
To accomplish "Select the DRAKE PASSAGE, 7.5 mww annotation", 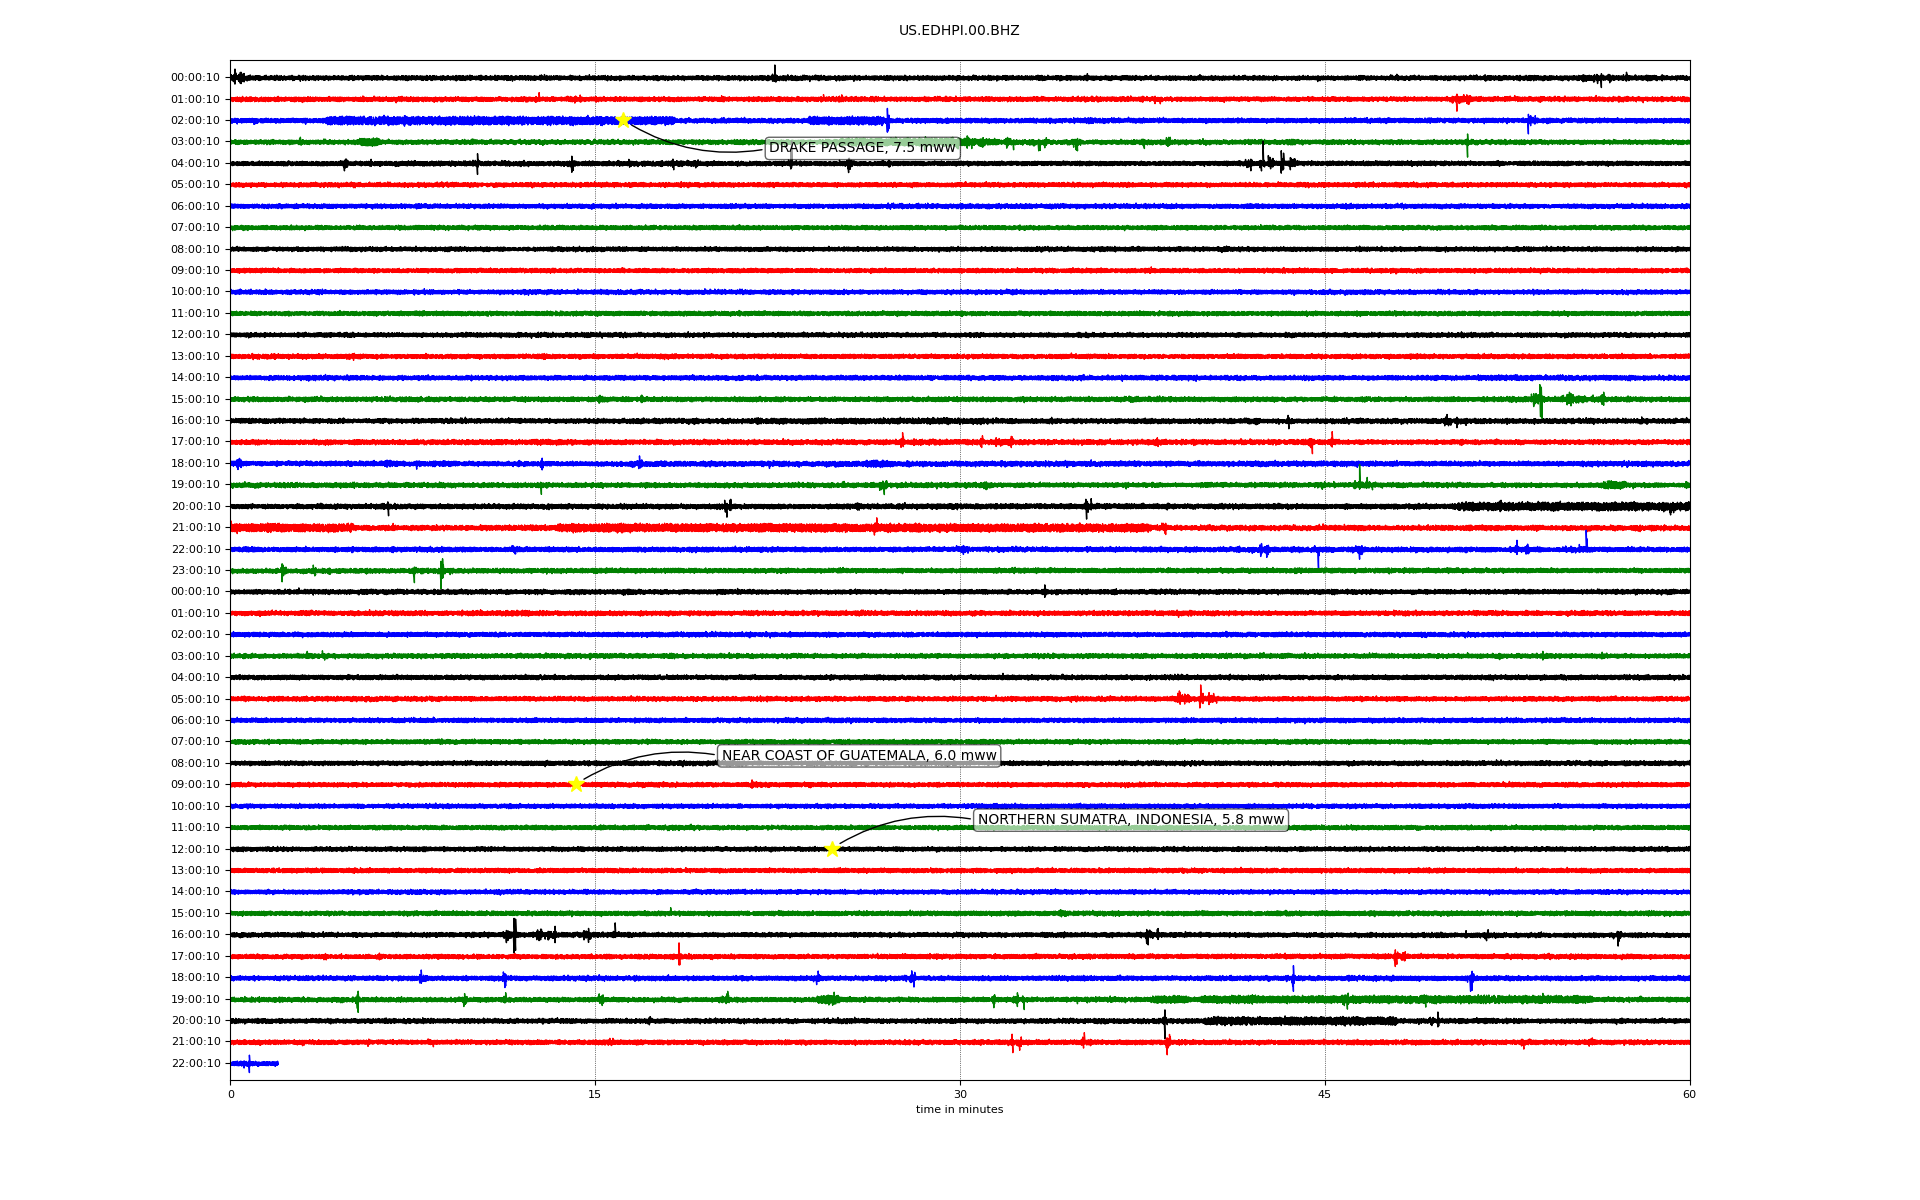I will [862, 148].
